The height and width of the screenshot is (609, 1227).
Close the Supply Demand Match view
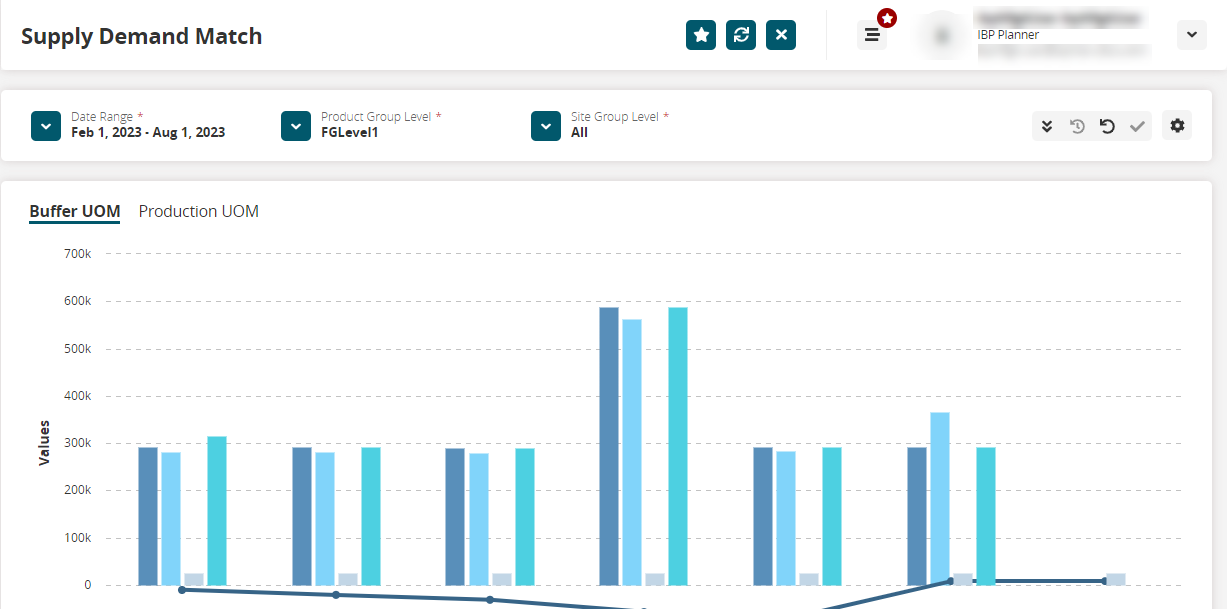(781, 35)
